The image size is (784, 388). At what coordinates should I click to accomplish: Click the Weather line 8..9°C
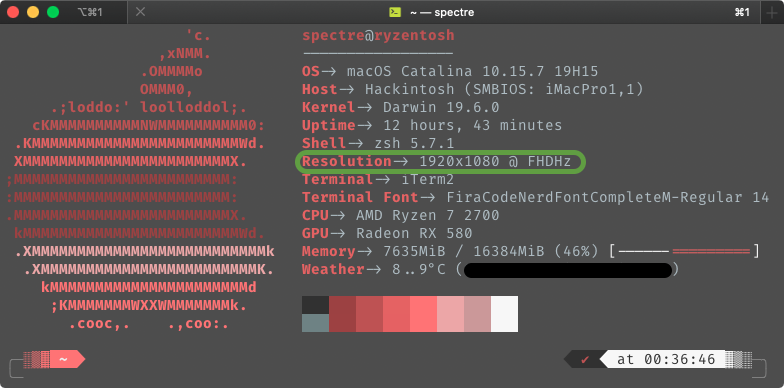coord(490,270)
